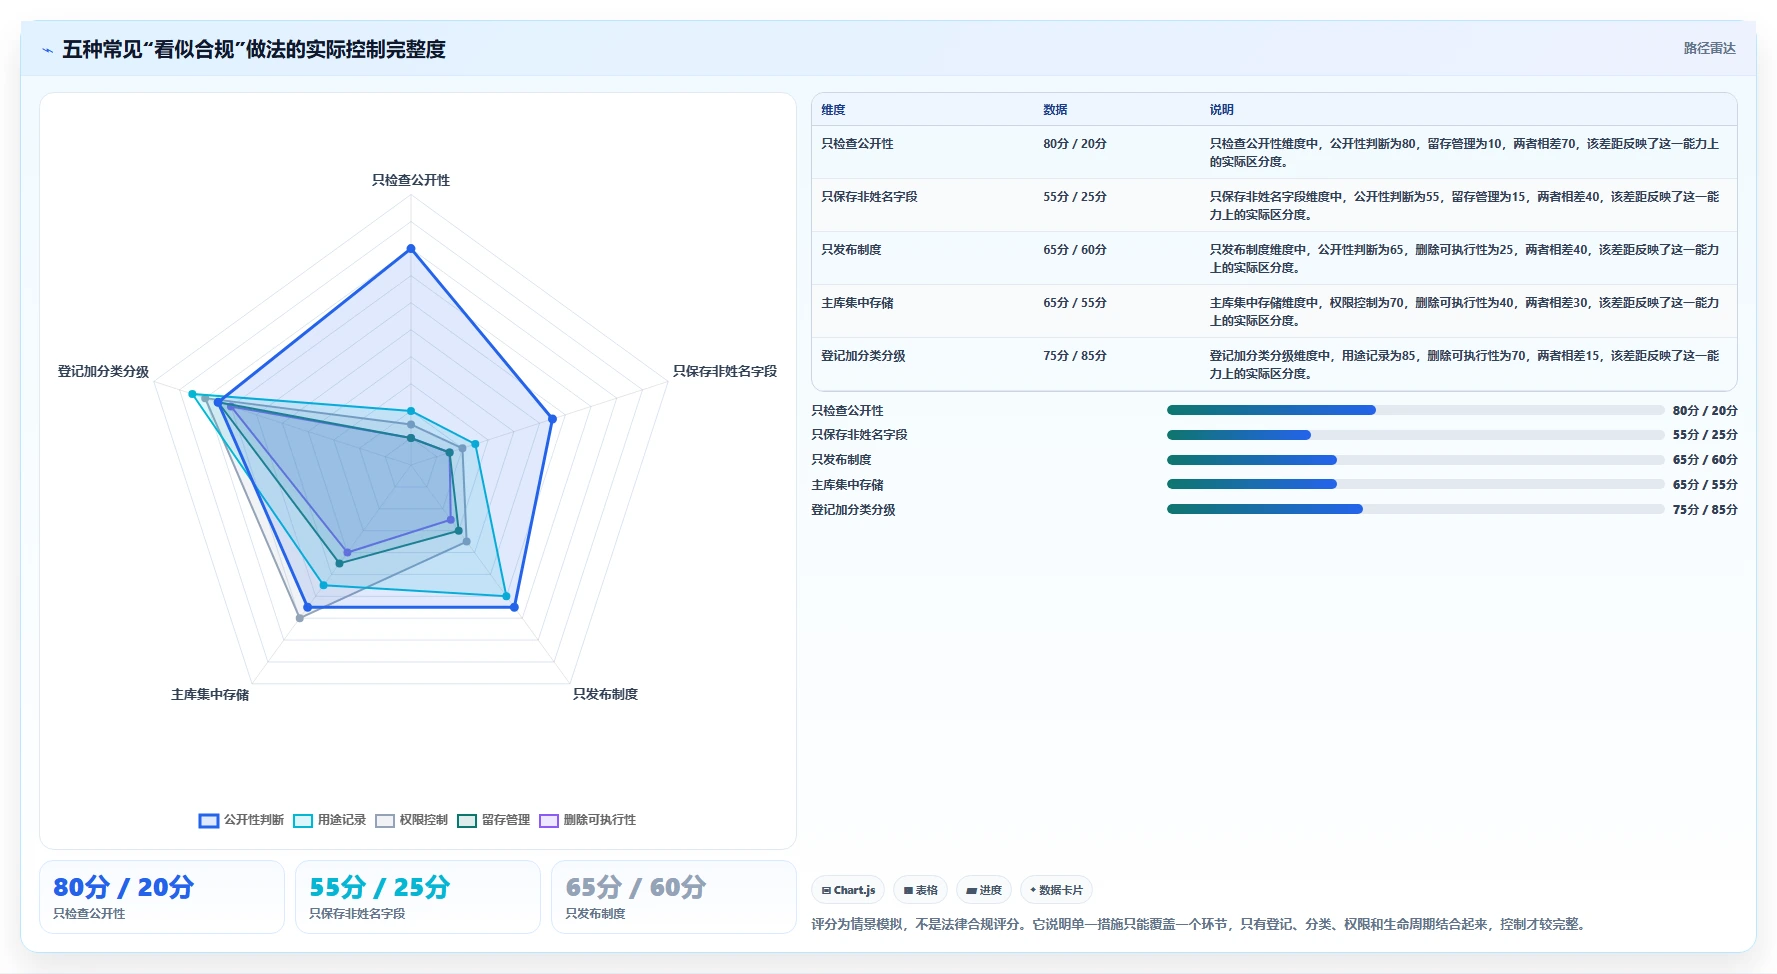Click the blue data point on 只发布制度 axis

coord(514,607)
